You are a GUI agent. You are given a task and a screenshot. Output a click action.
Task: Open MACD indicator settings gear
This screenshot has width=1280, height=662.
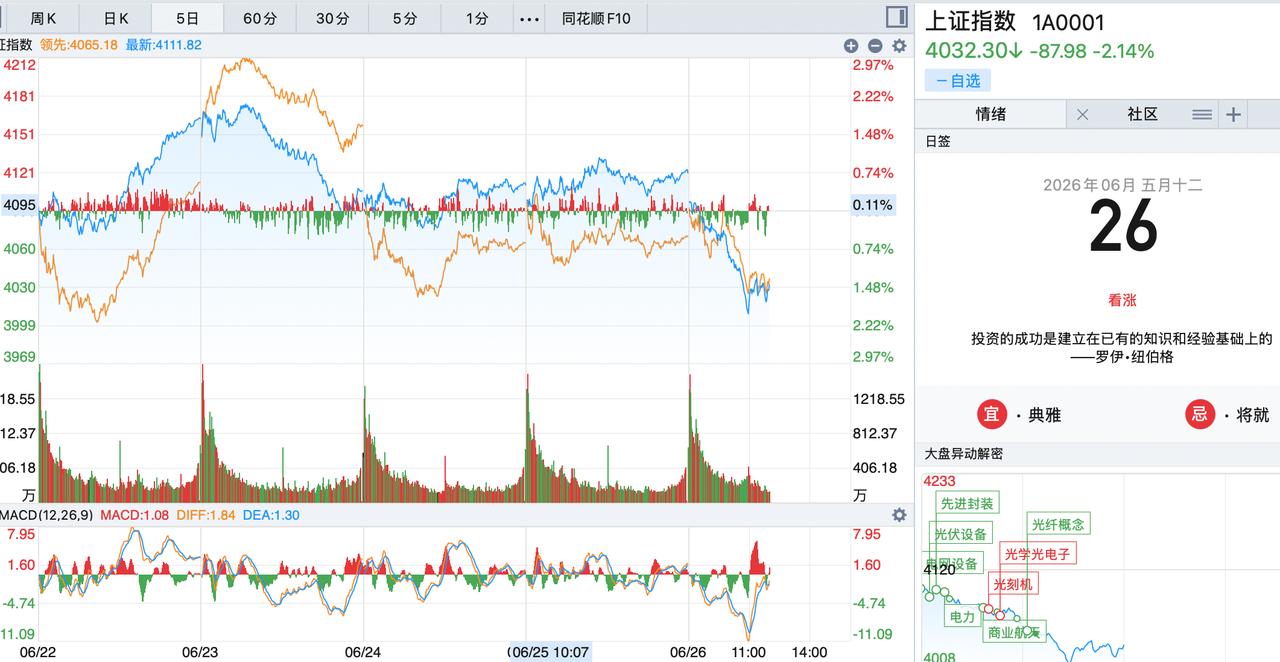[x=899, y=515]
